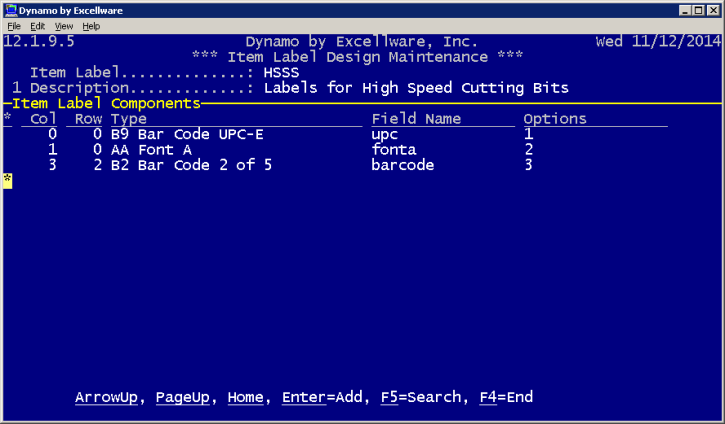Viewport: 725px width, 424px height.
Task: Click the Home command link
Action: (x=246, y=397)
